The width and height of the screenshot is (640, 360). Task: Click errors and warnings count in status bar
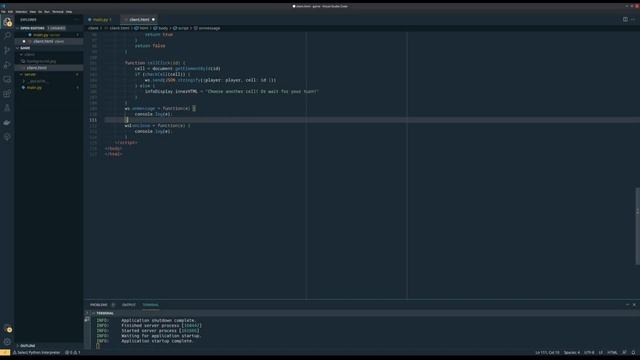[x=73, y=353]
